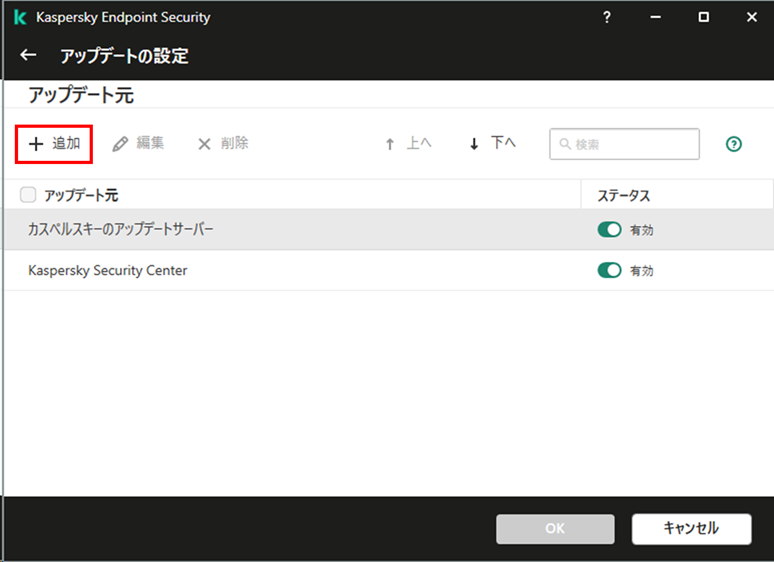Image resolution: width=774 pixels, height=562 pixels.
Task: Select the Kaspersky Security Center row
Action: (x=388, y=270)
